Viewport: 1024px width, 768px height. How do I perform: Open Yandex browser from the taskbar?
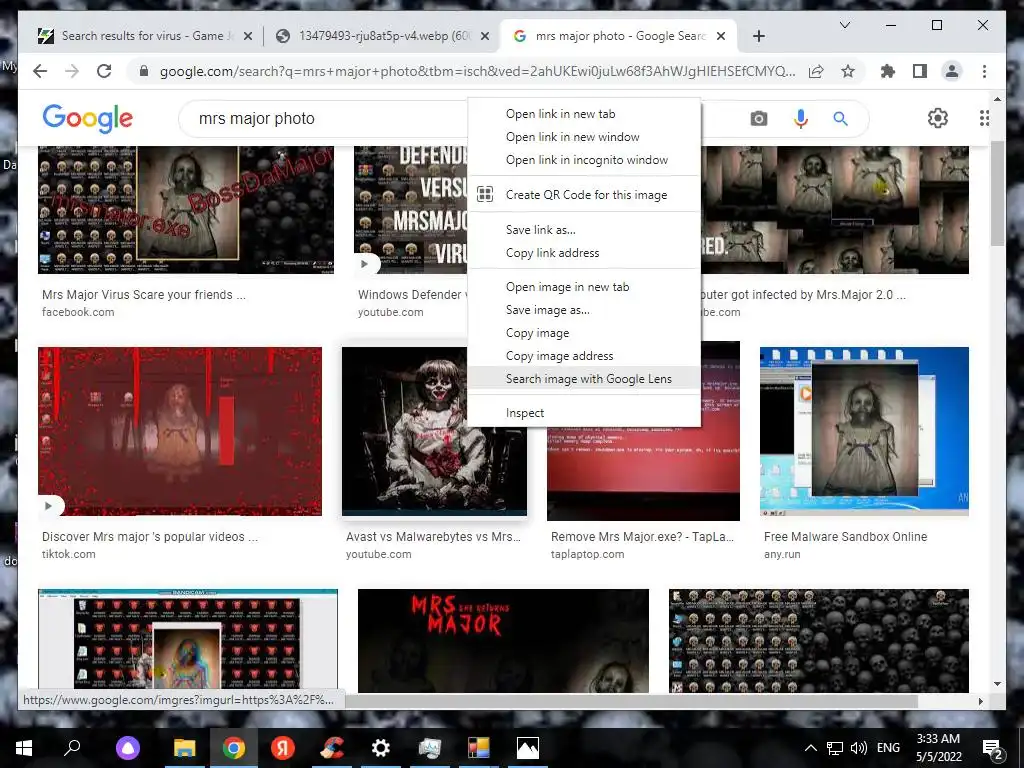(283, 748)
